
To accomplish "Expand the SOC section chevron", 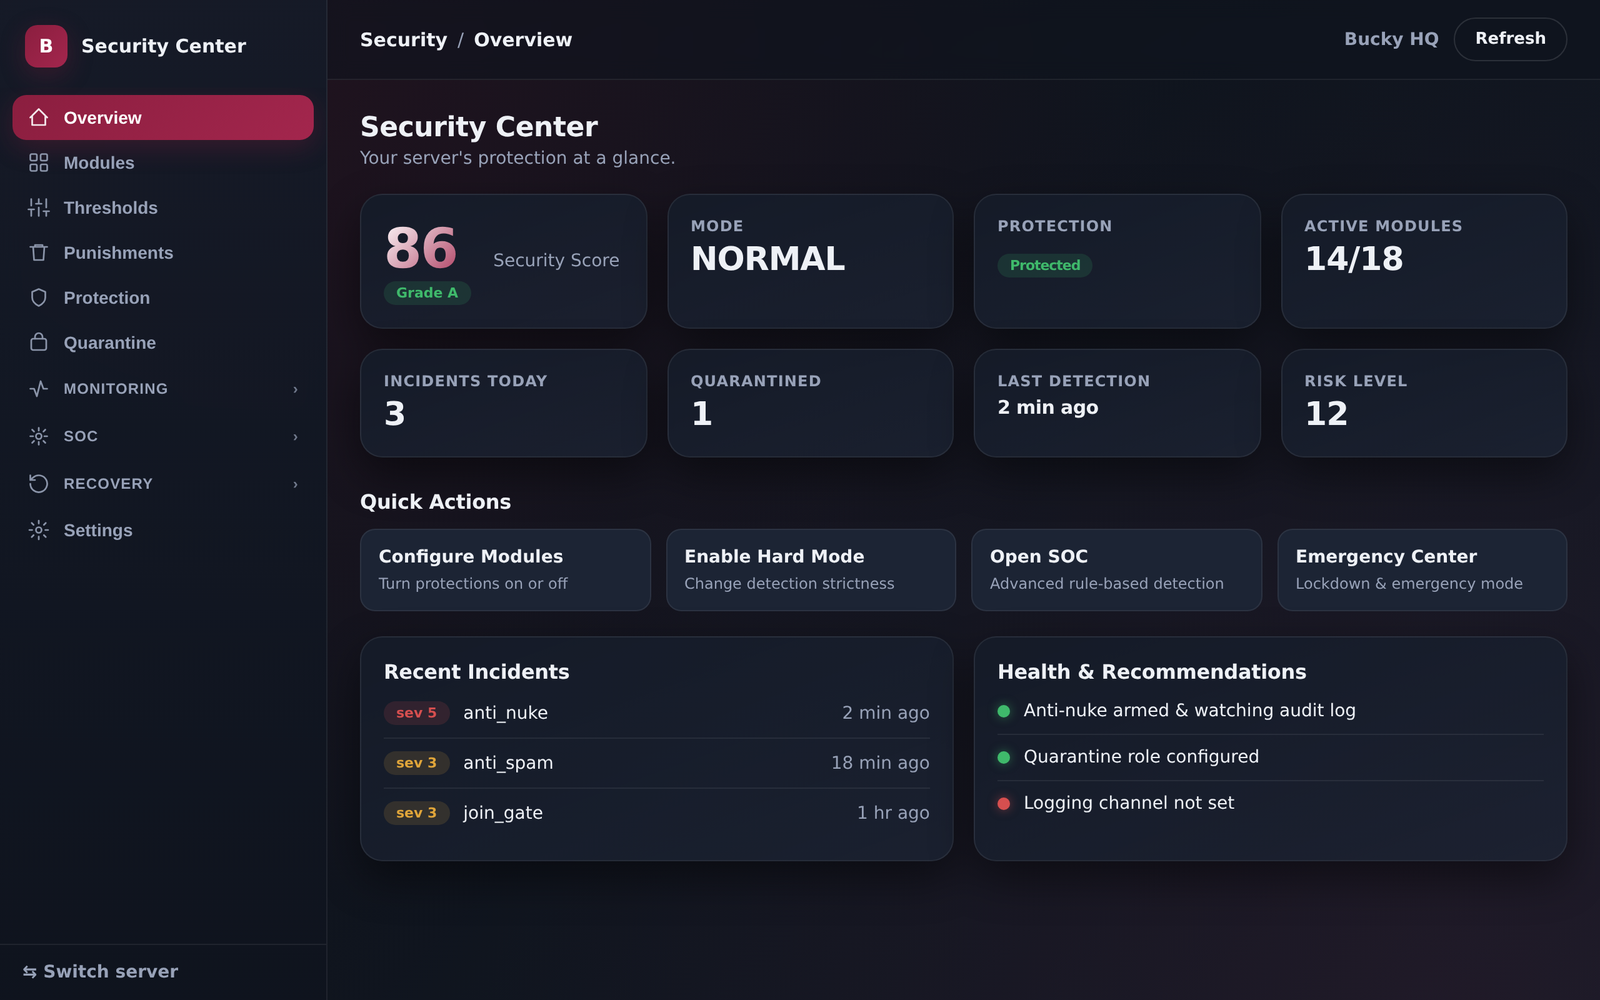I will [x=295, y=437].
